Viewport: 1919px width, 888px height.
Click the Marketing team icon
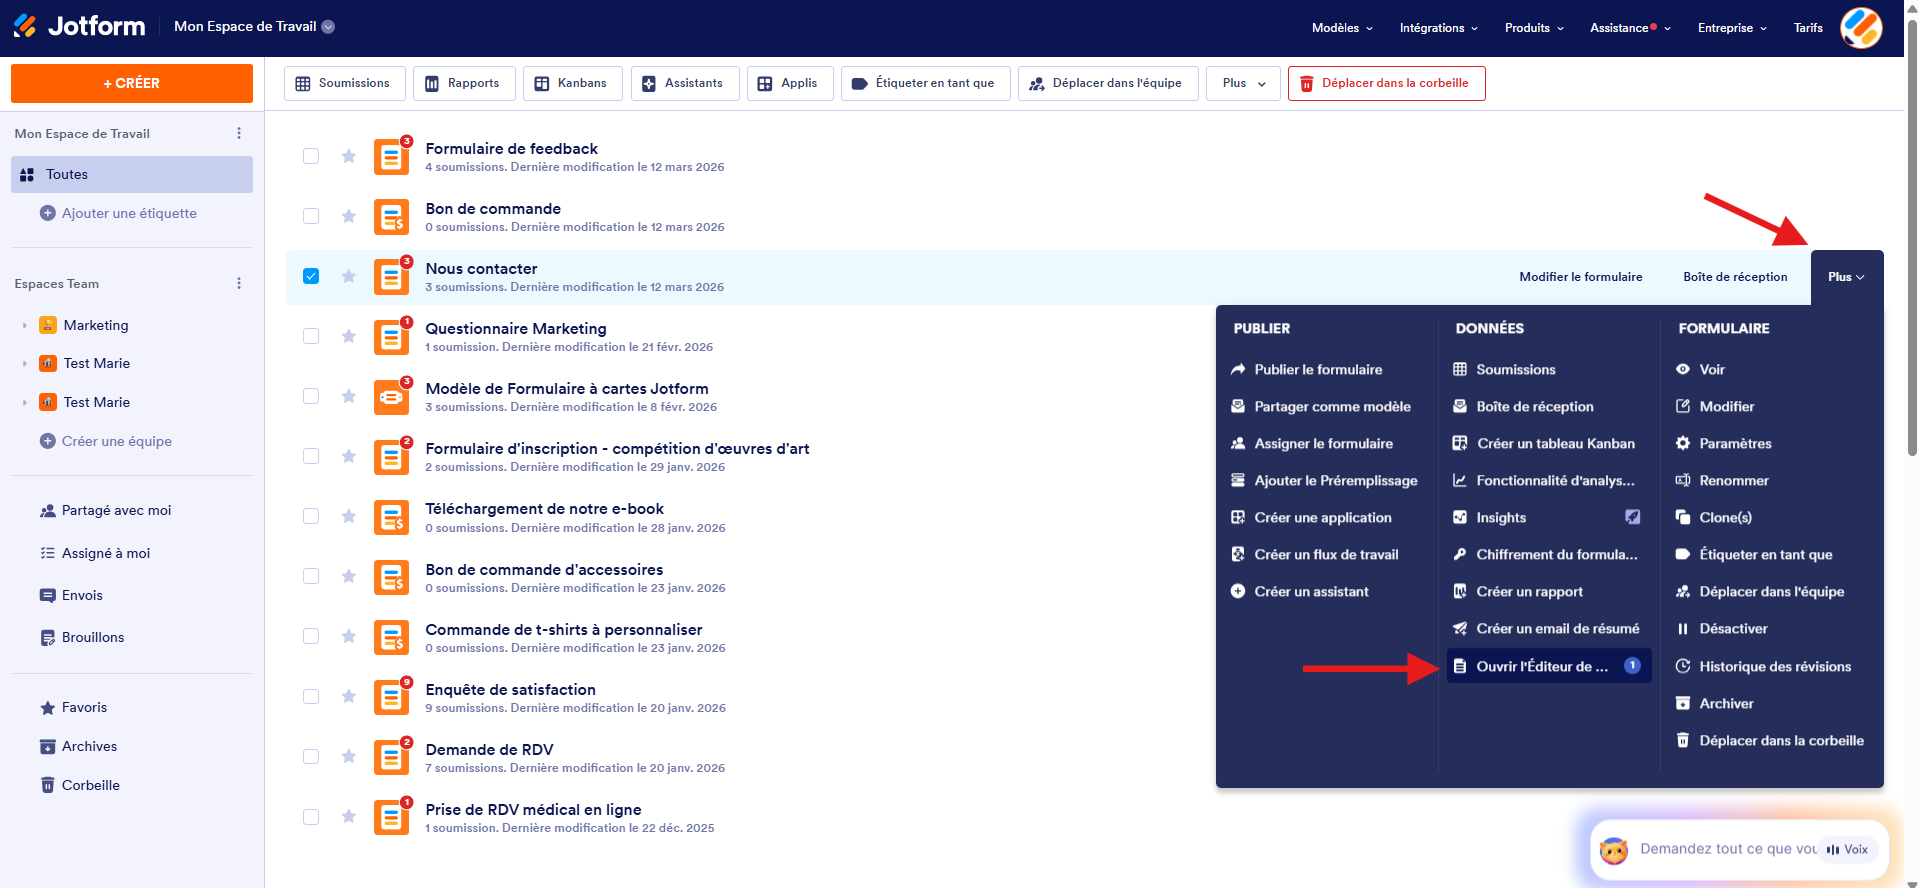point(48,325)
